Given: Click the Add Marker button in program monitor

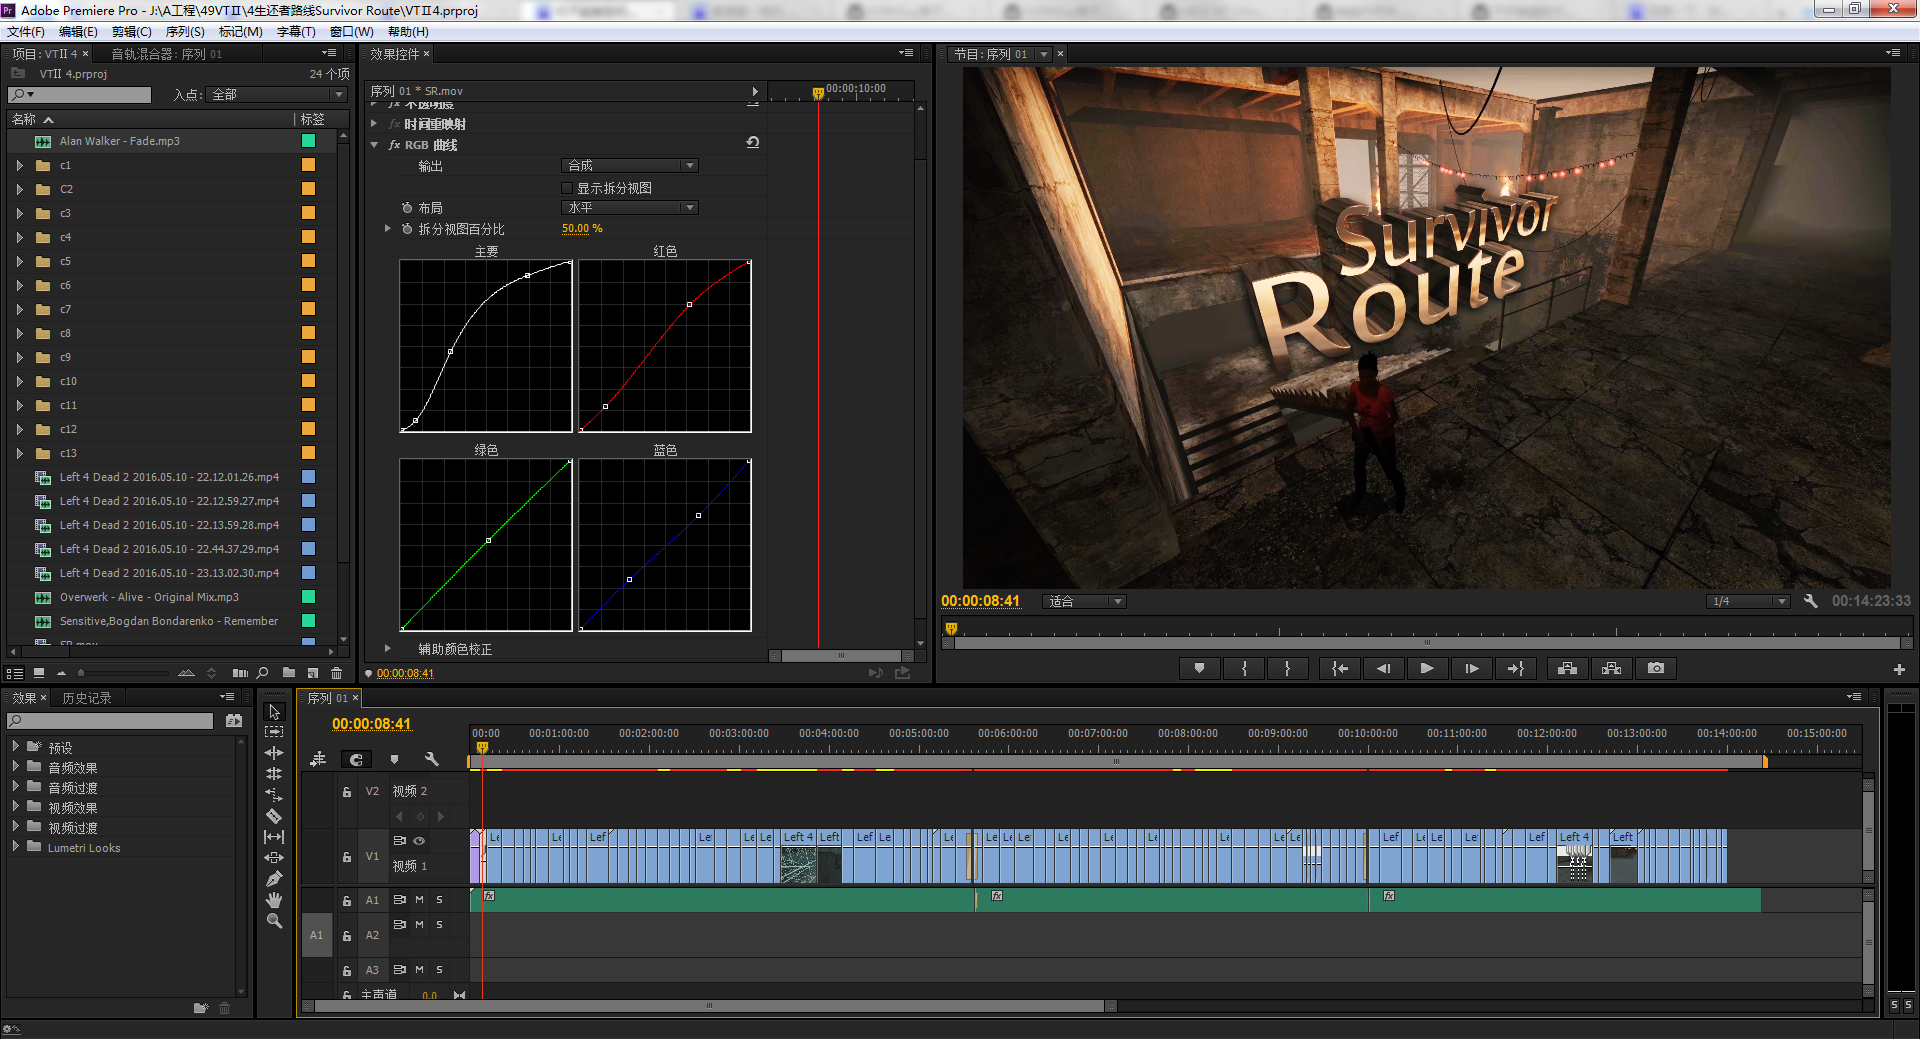Looking at the screenshot, I should tap(1199, 668).
